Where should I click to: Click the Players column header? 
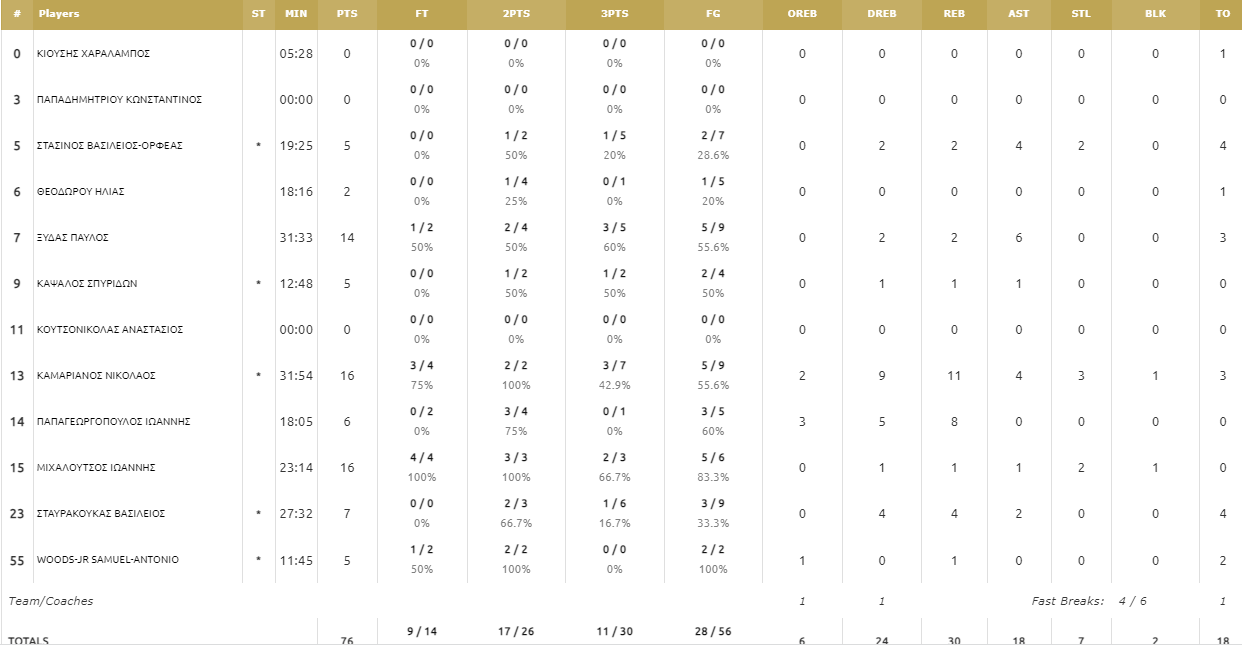click(x=59, y=14)
